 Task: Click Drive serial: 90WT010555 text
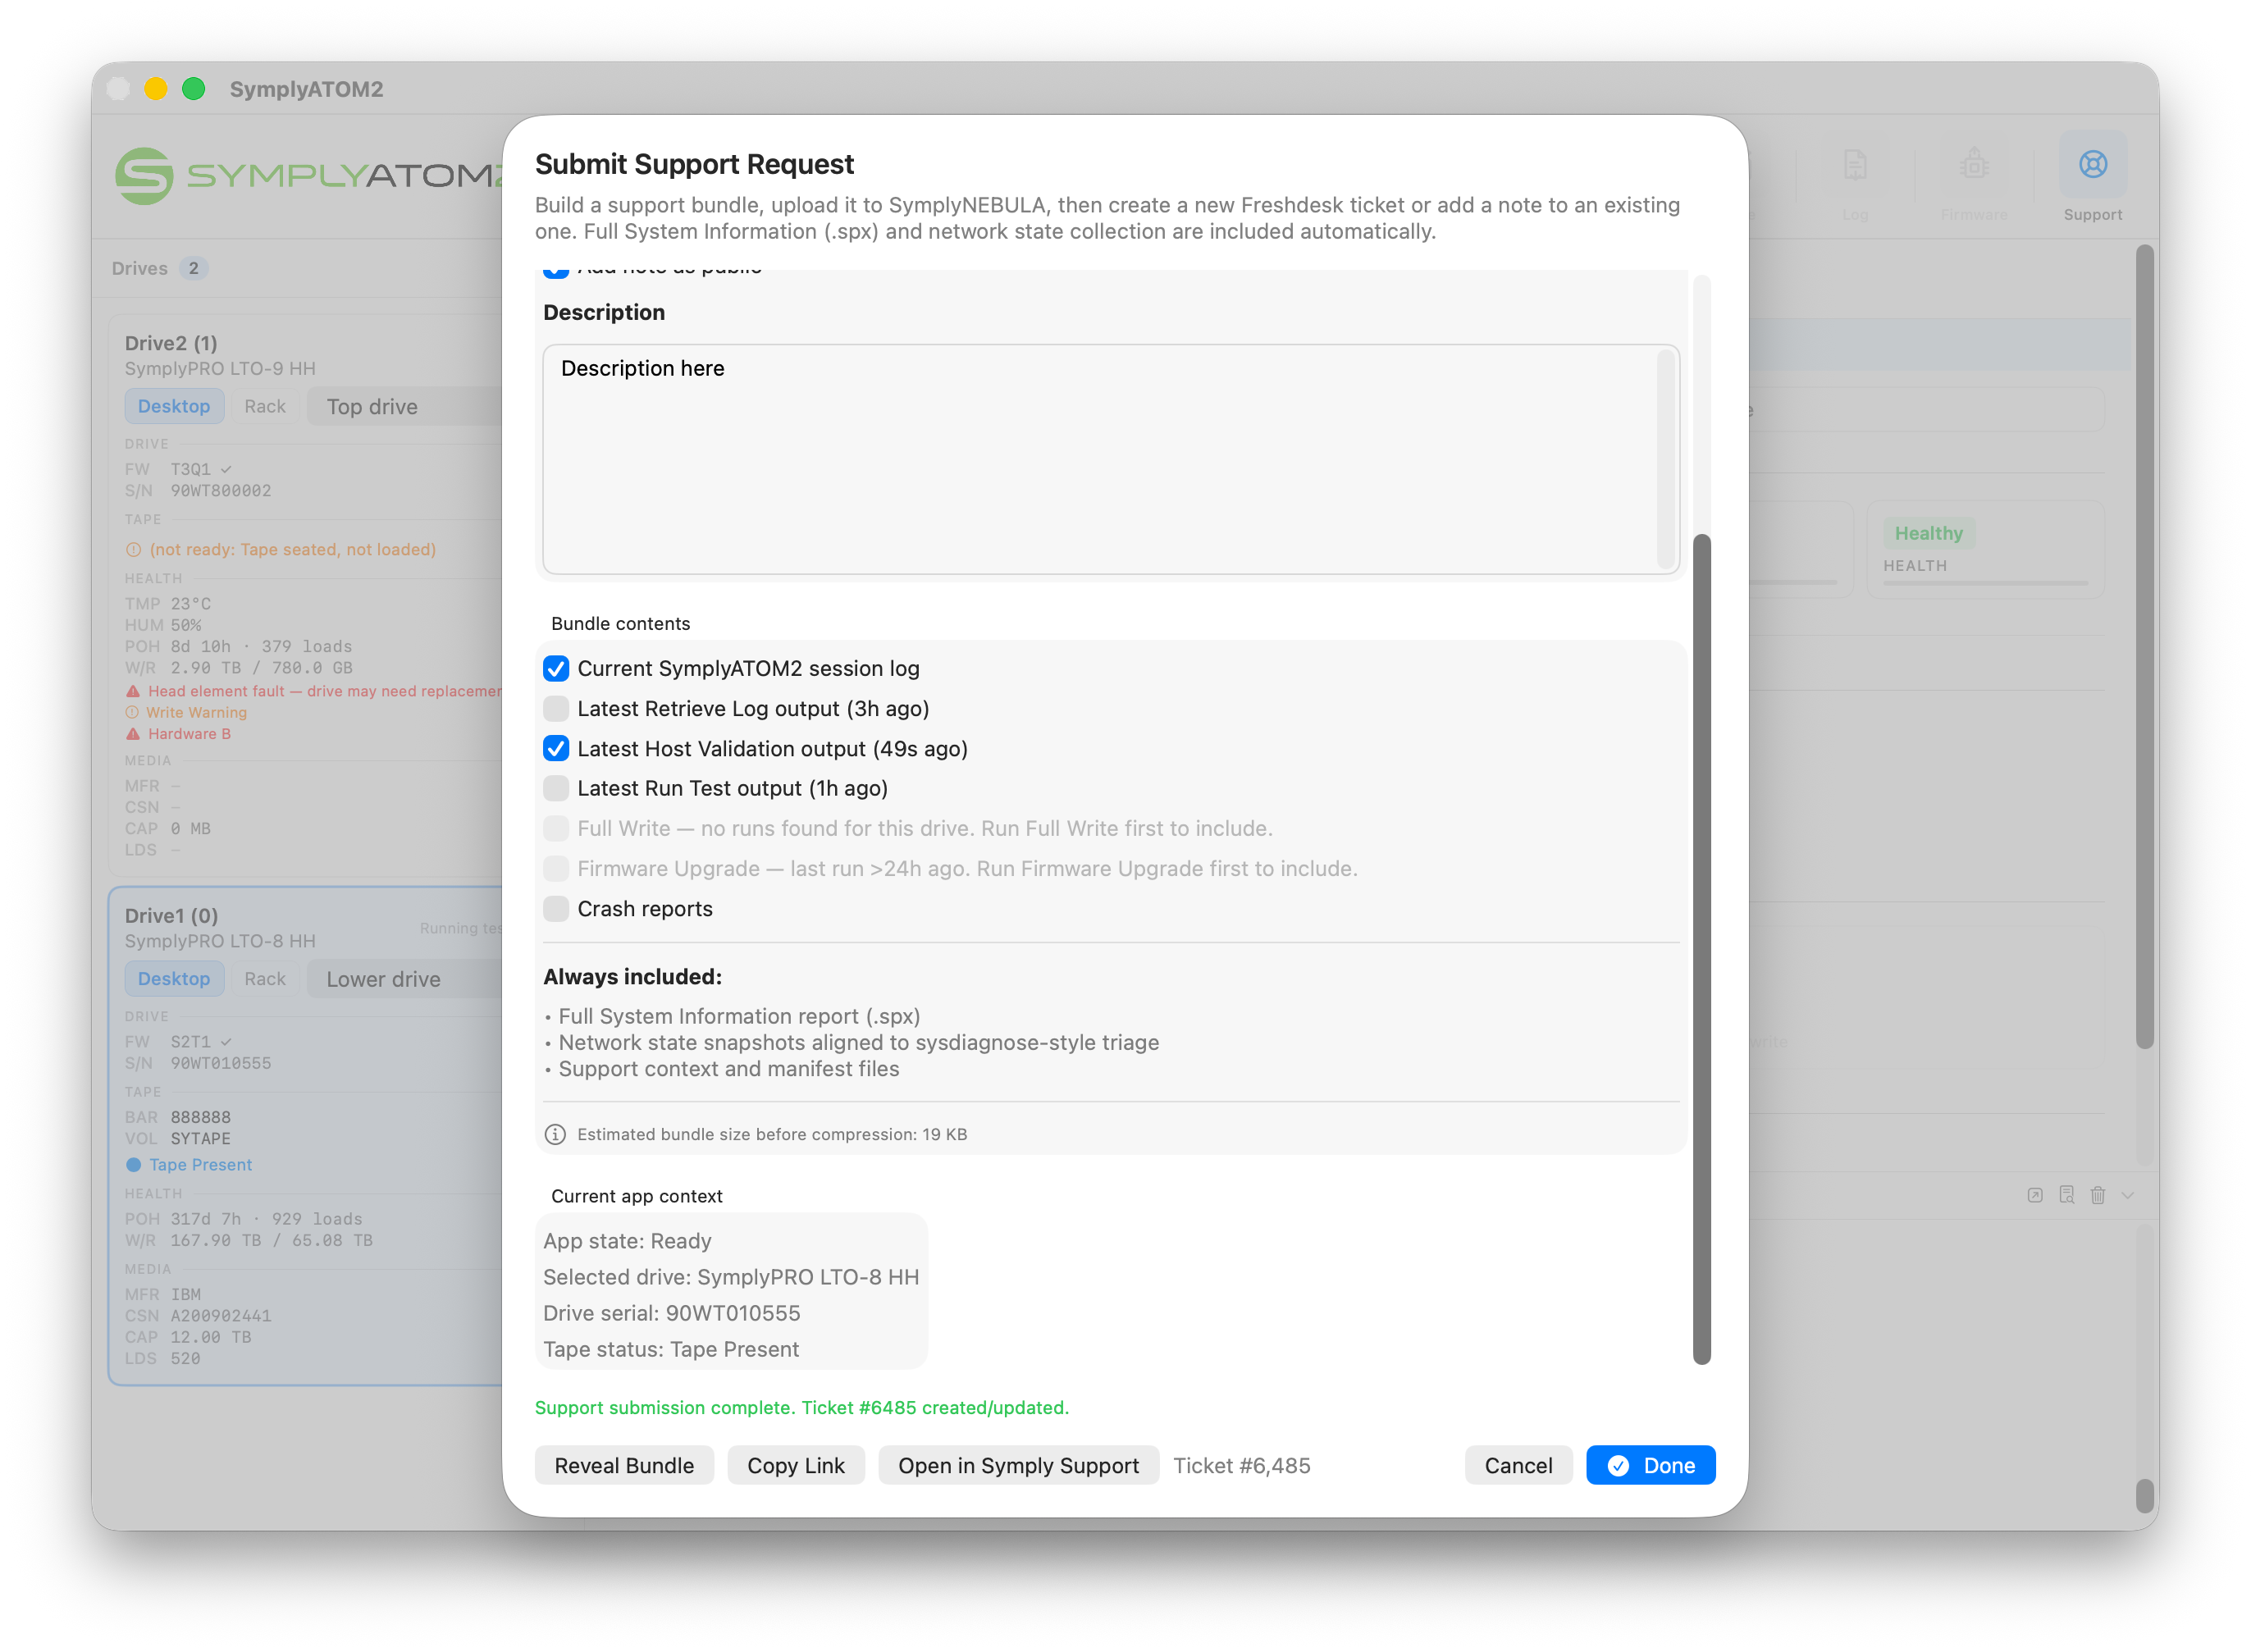tap(671, 1313)
